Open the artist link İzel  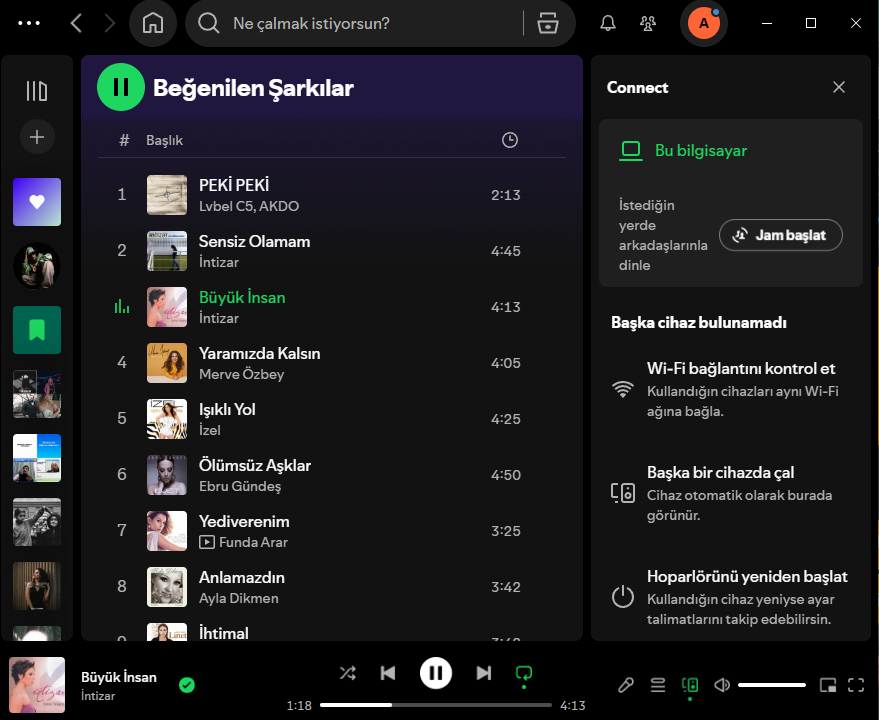(x=210, y=431)
